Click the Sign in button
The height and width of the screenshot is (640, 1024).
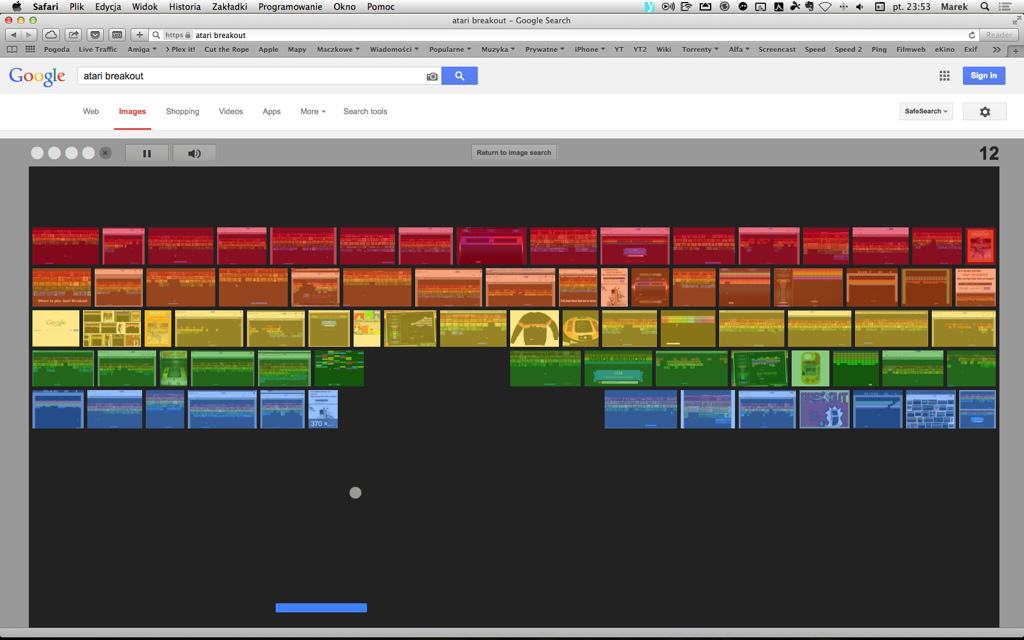click(x=983, y=76)
